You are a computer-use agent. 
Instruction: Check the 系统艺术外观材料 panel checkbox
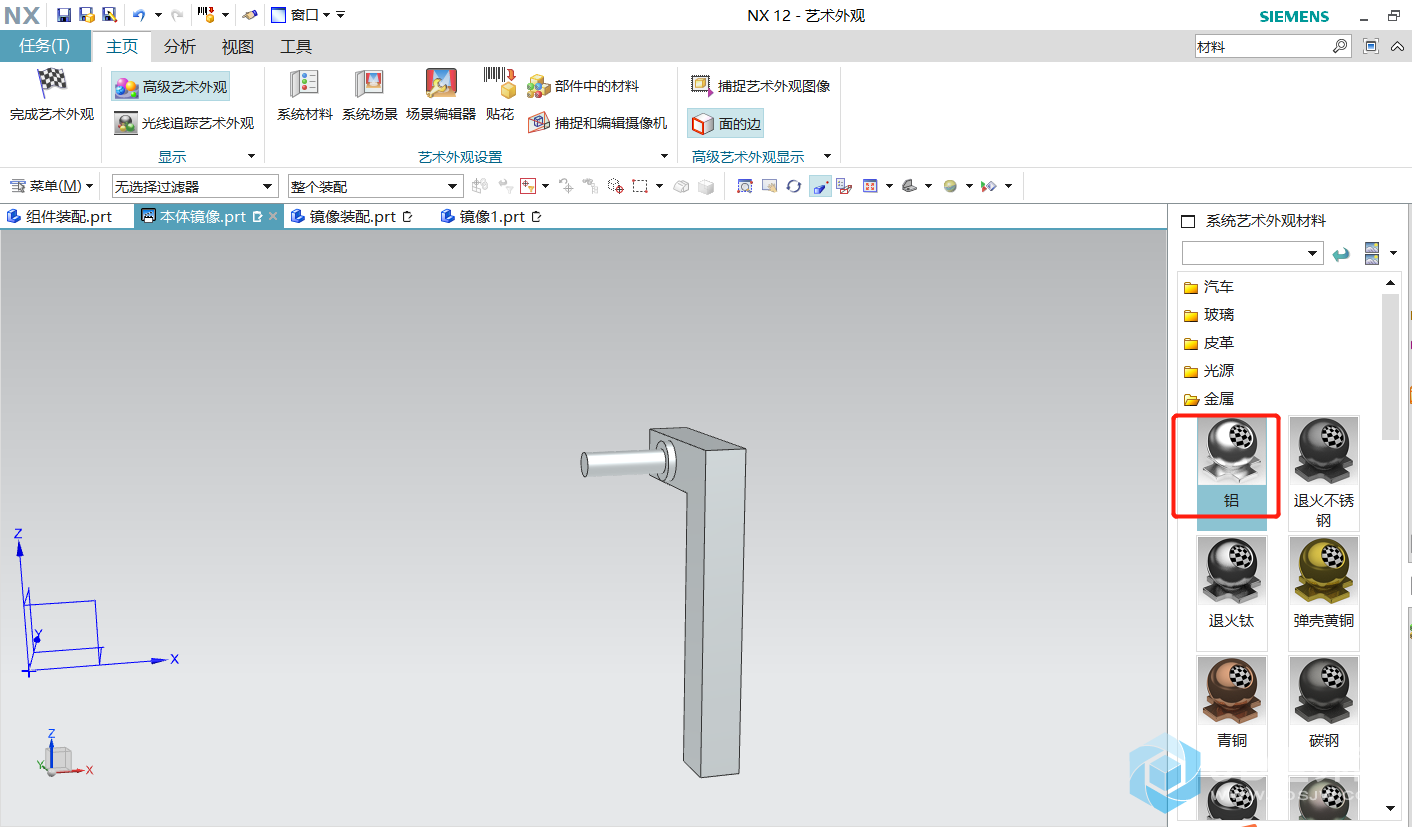click(1188, 221)
